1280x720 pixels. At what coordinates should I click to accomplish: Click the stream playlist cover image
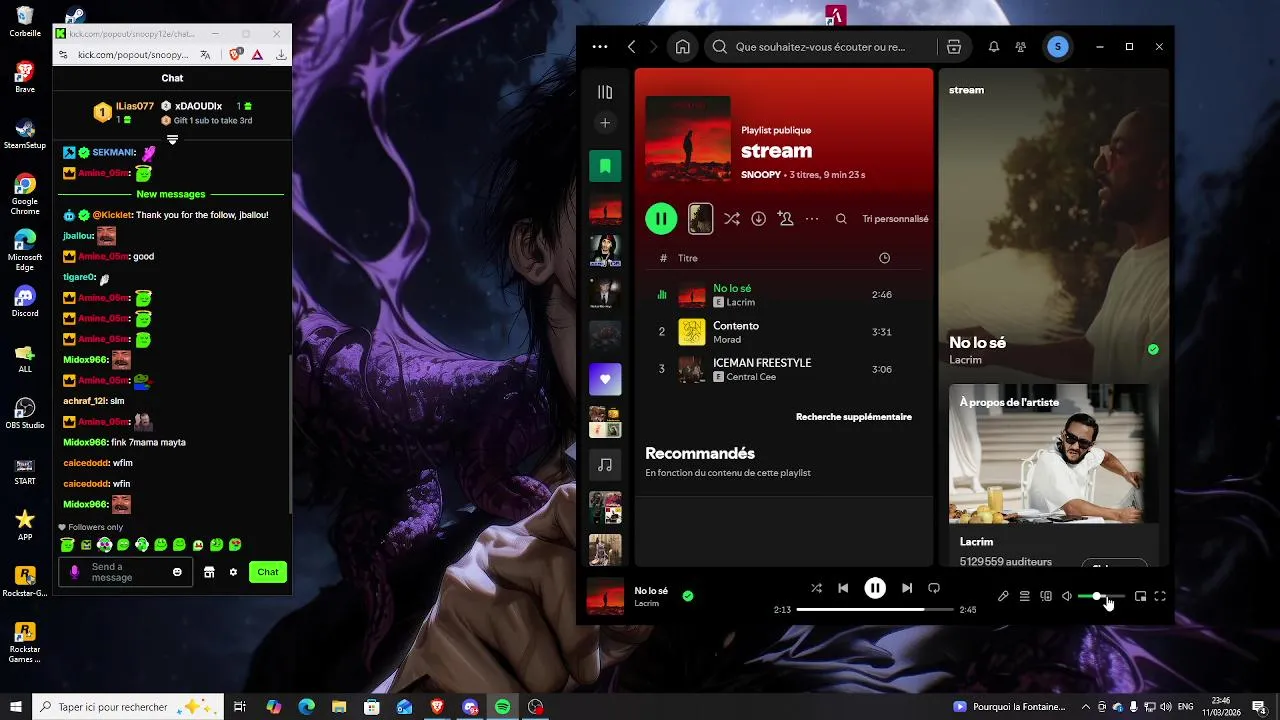click(x=688, y=138)
